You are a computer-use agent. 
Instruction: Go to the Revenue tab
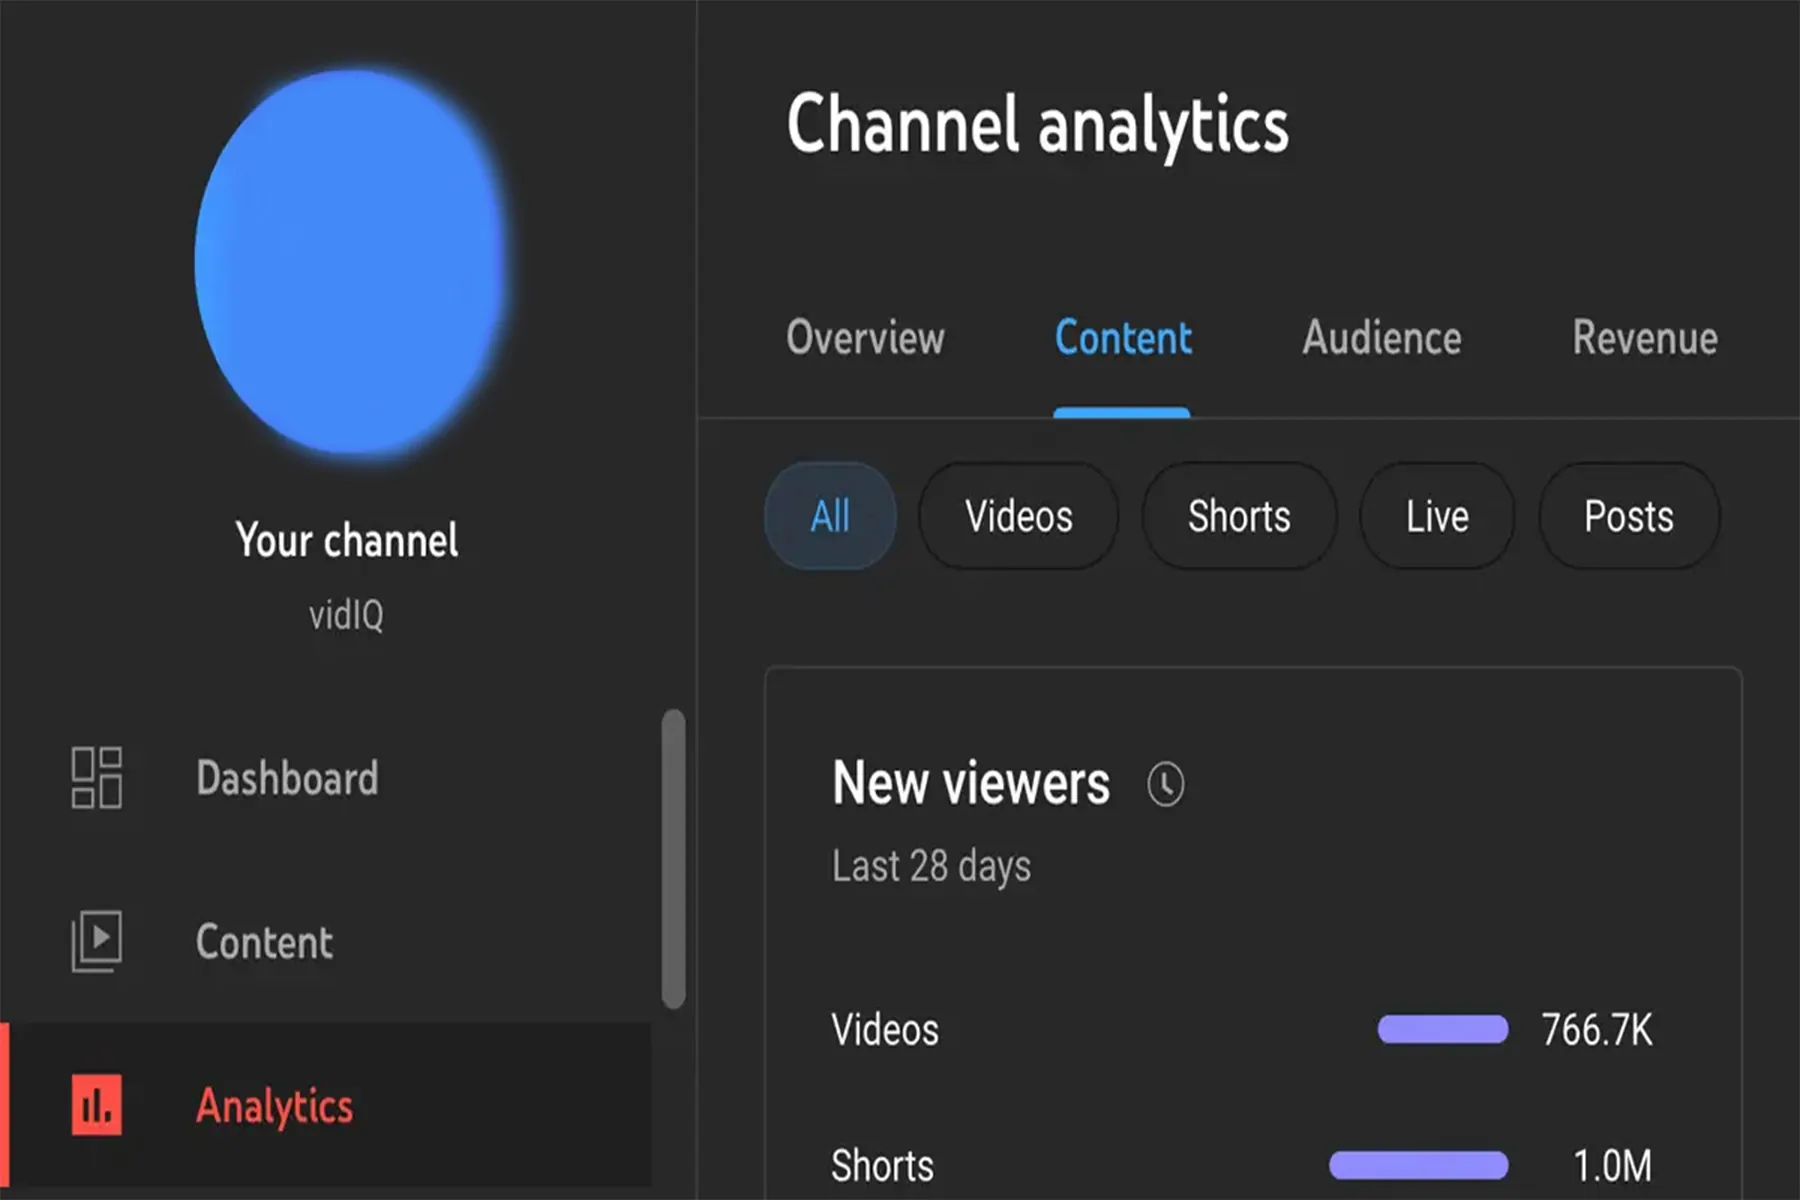[x=1644, y=338]
